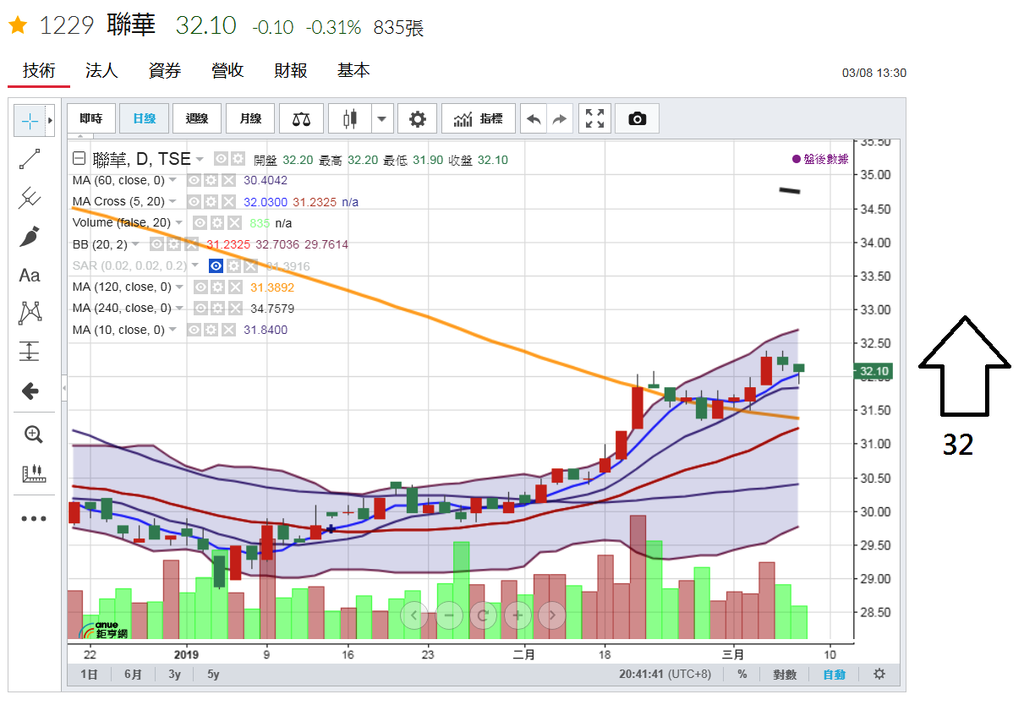Expand the Volume (false, 20) indicator menu
The width and height of the screenshot is (1024, 727).
178,223
